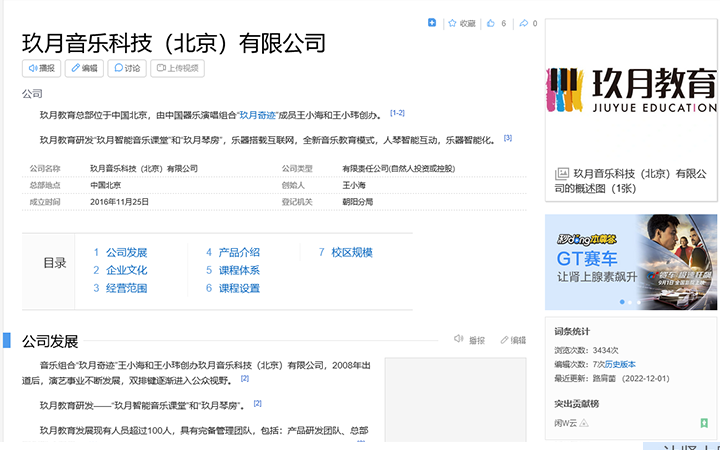Click the page title 玖月音乐科技（北京）有限公司
The image size is (720, 450).
pos(174,43)
